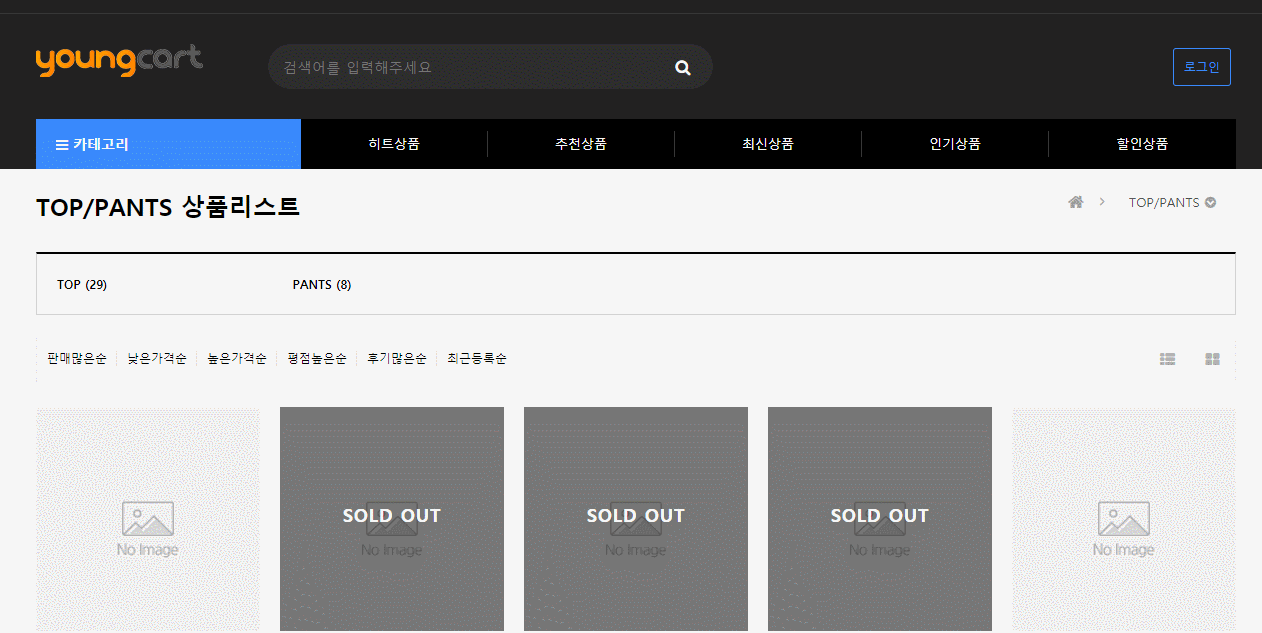Go to 인기상품 page
The height and width of the screenshot is (633, 1262).
pos(955,144)
